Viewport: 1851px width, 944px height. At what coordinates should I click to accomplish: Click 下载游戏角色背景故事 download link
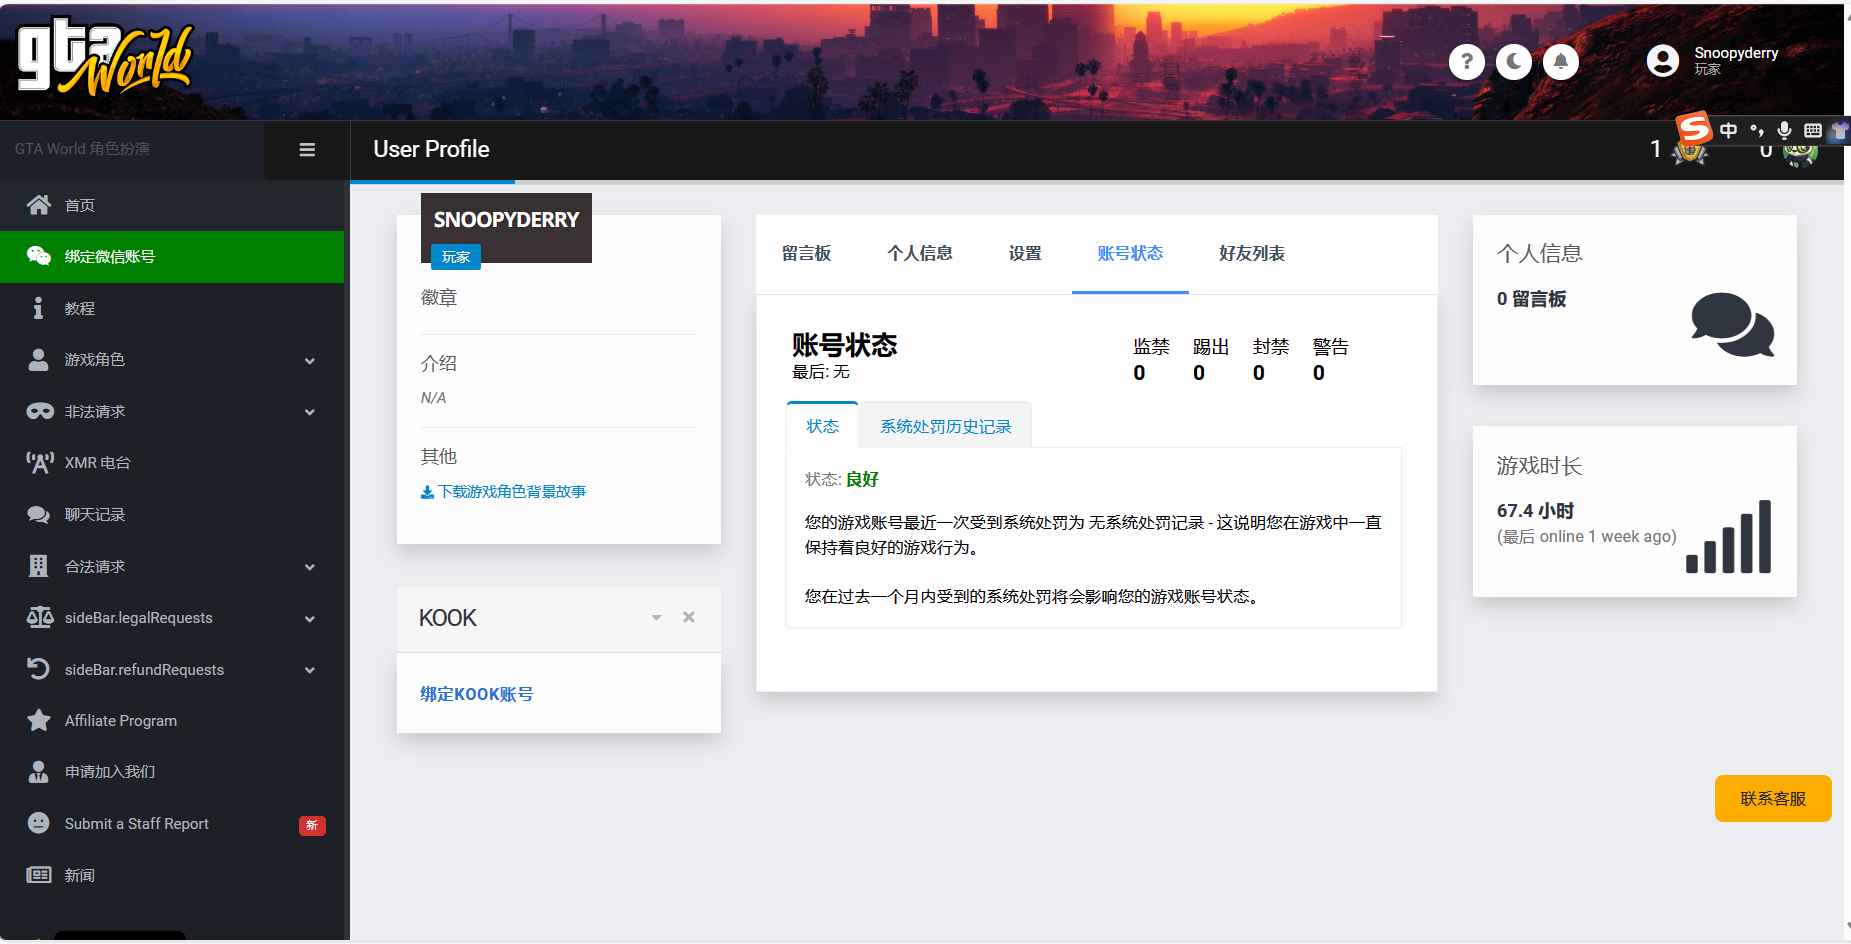[x=503, y=492]
